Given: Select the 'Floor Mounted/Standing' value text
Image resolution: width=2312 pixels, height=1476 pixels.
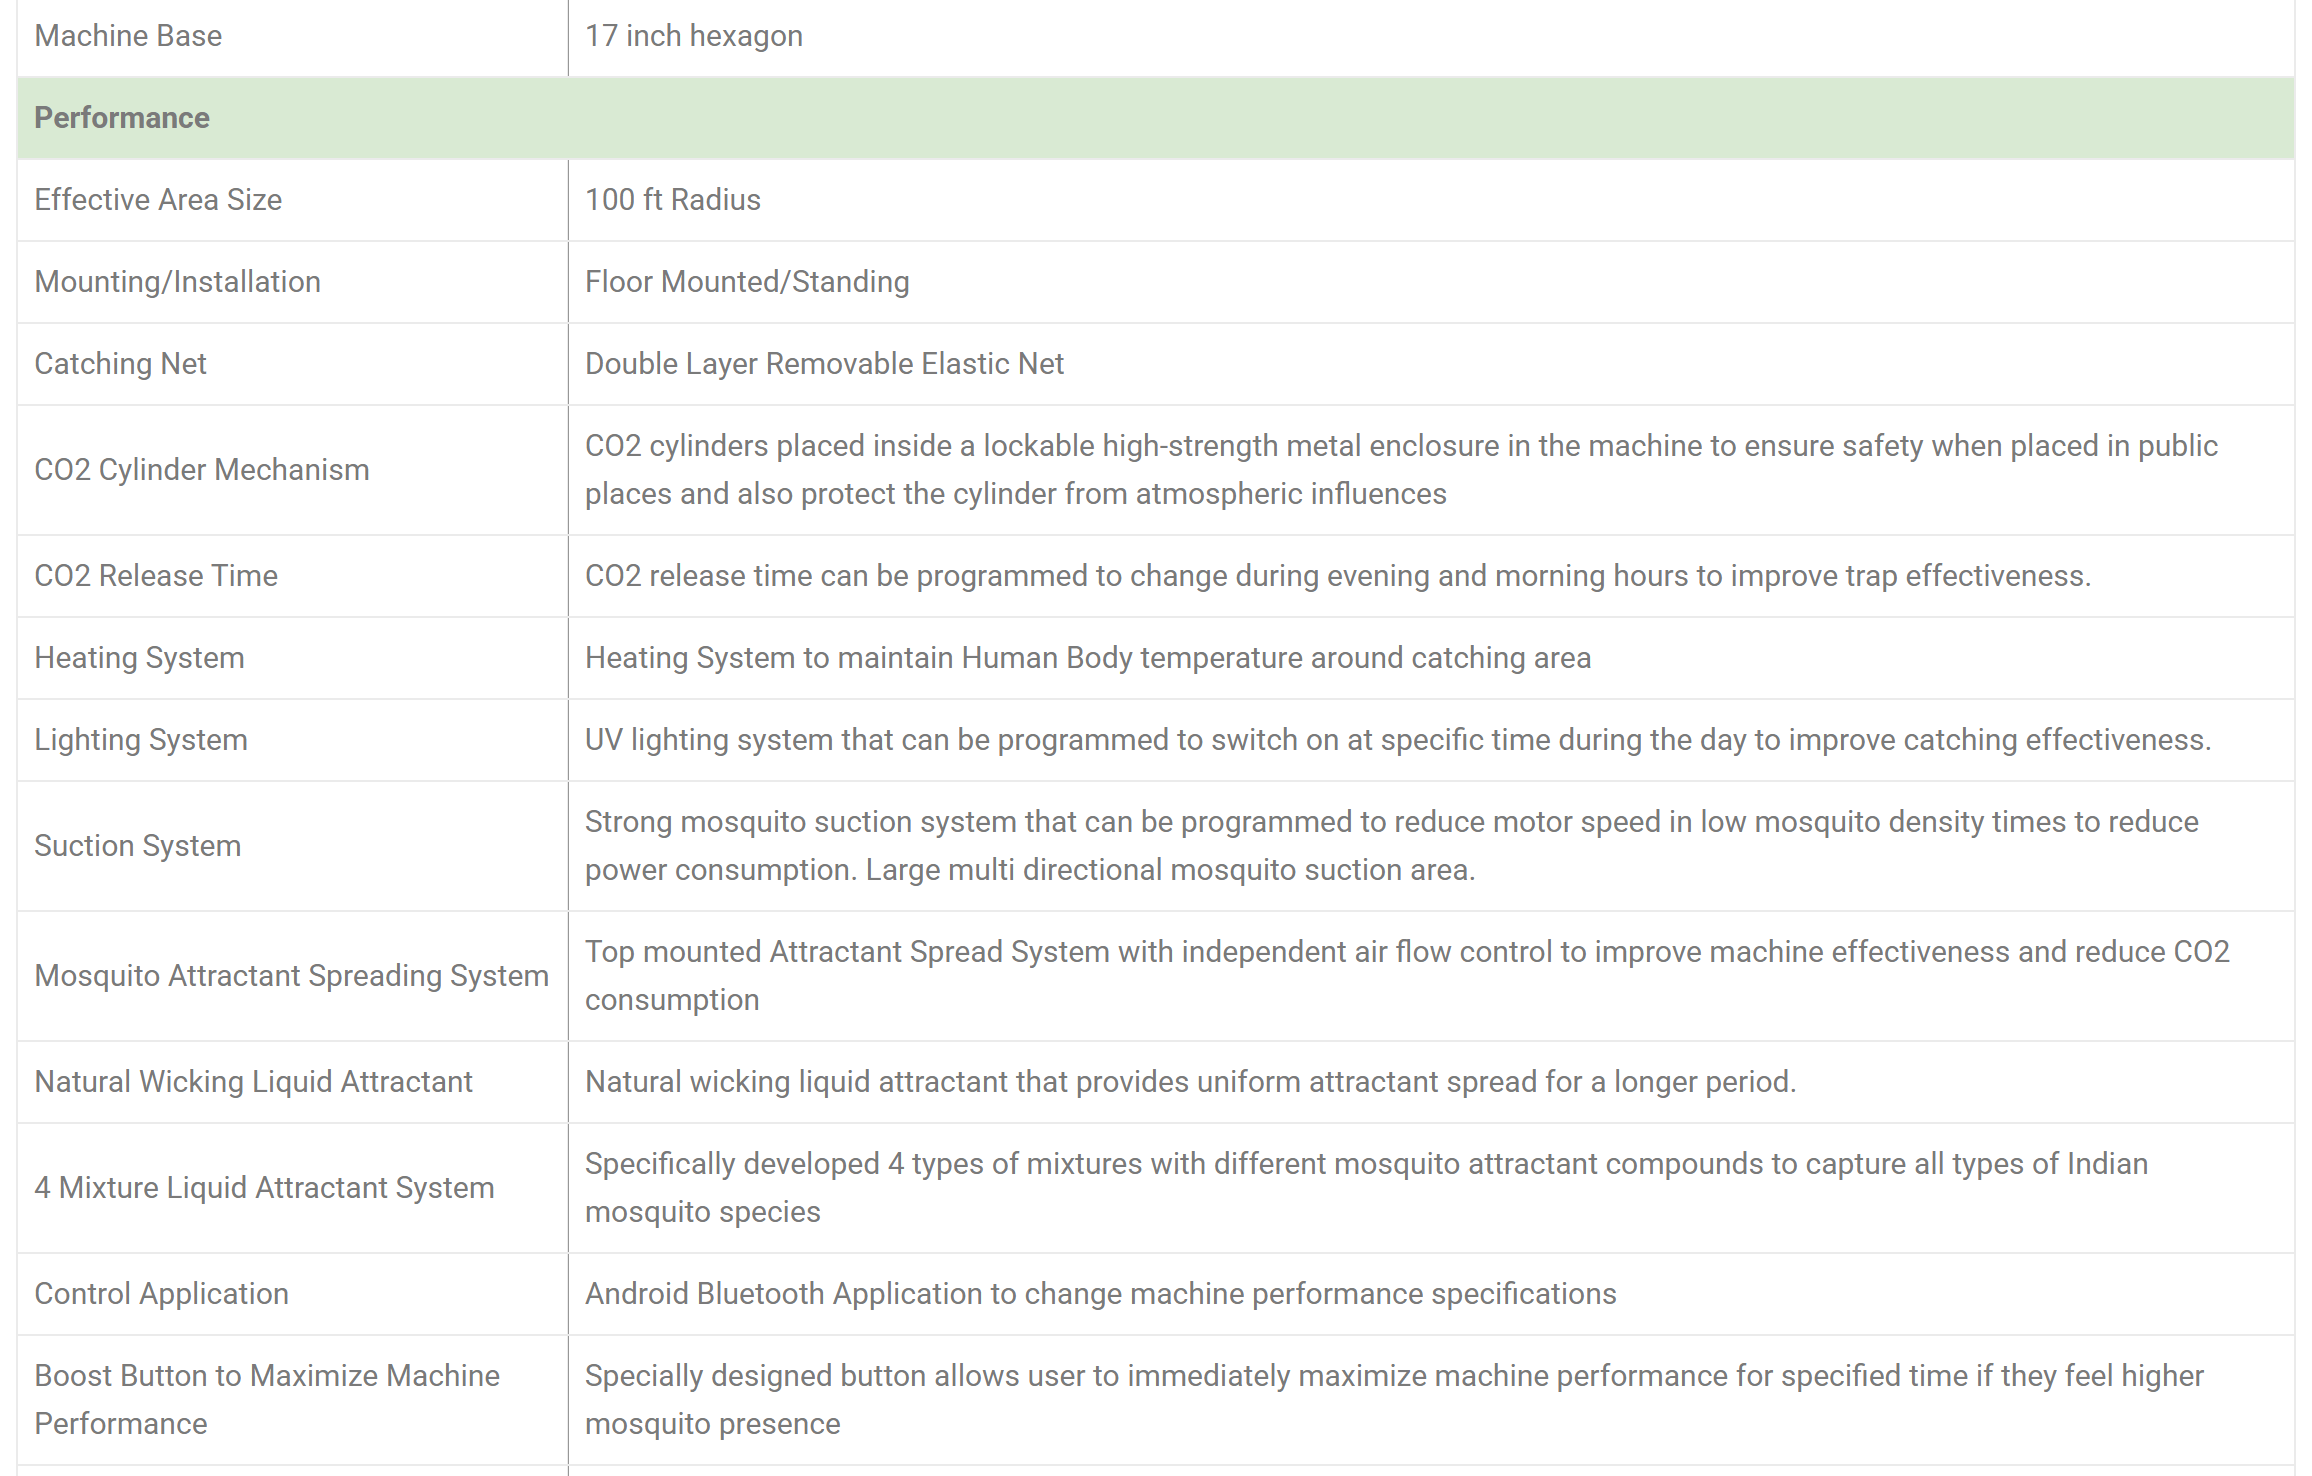Looking at the screenshot, I should (746, 282).
